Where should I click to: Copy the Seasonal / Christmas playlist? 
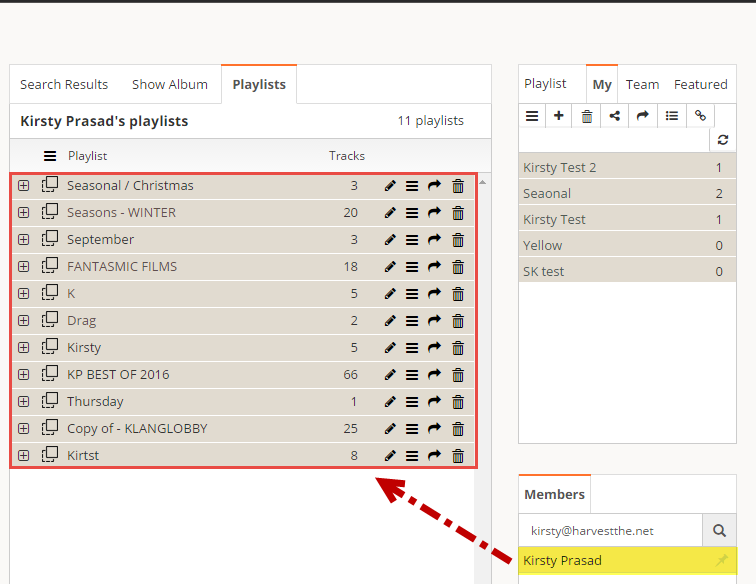(x=50, y=185)
